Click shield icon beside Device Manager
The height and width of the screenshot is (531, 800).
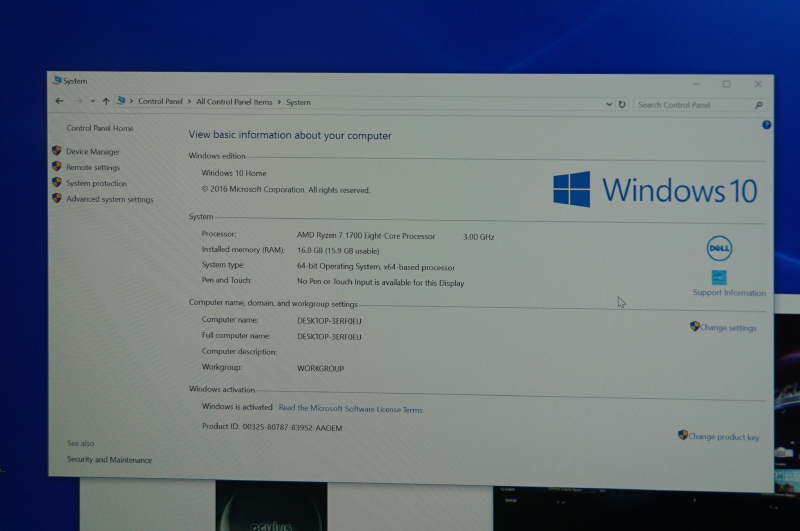[57, 150]
